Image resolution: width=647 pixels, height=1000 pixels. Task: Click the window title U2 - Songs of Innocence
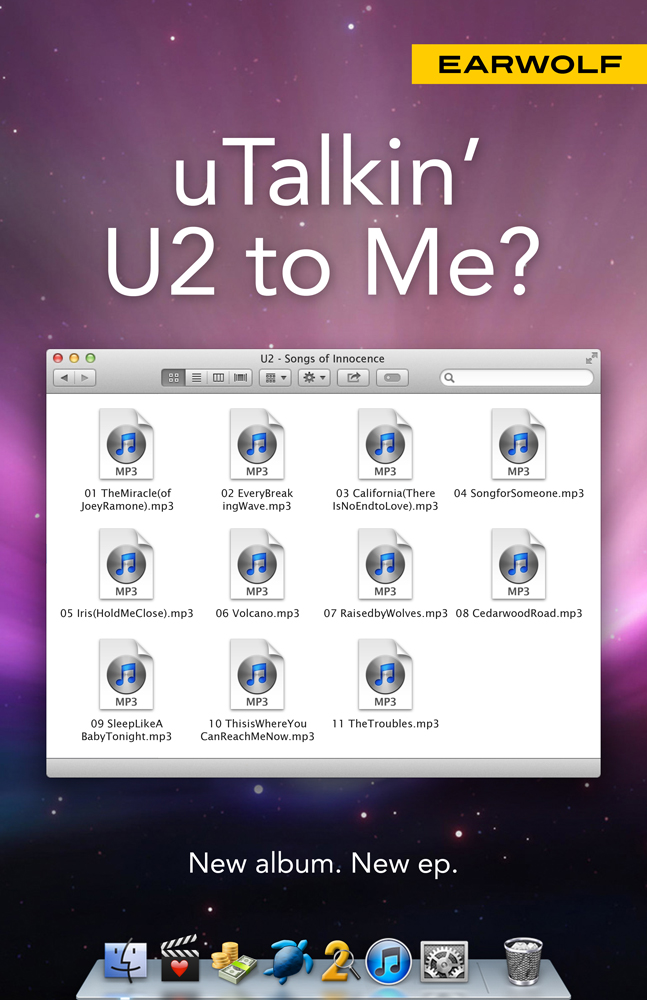[x=322, y=358]
